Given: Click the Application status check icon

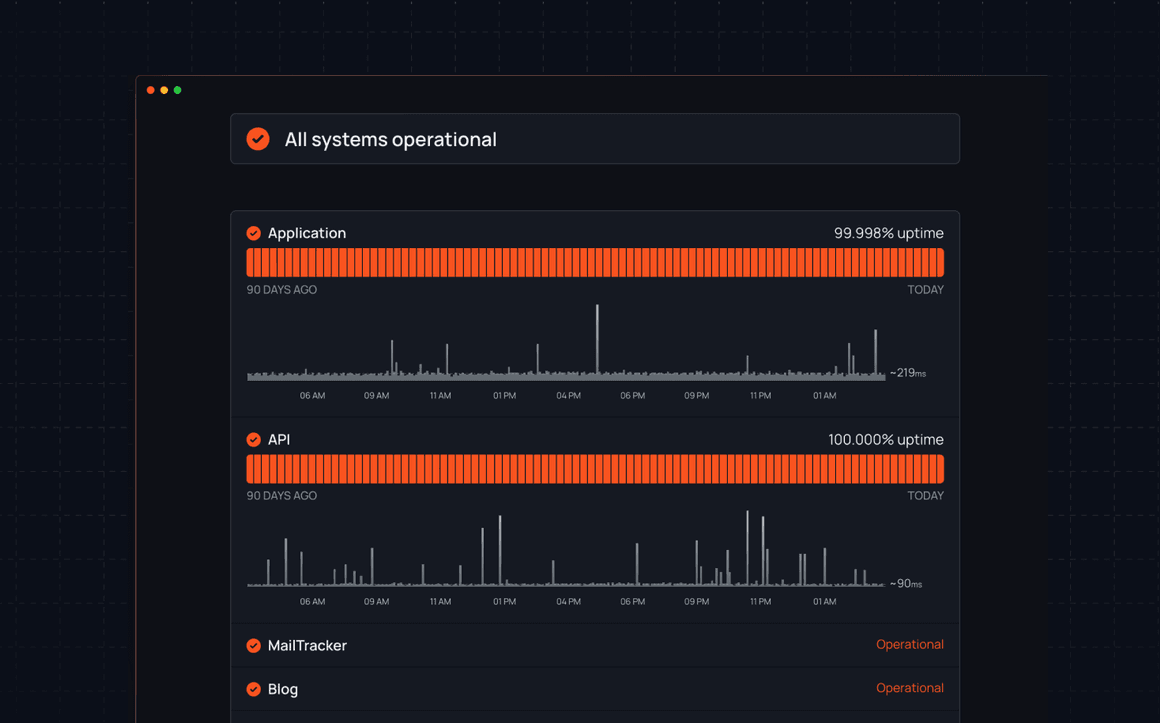Looking at the screenshot, I should (x=254, y=233).
